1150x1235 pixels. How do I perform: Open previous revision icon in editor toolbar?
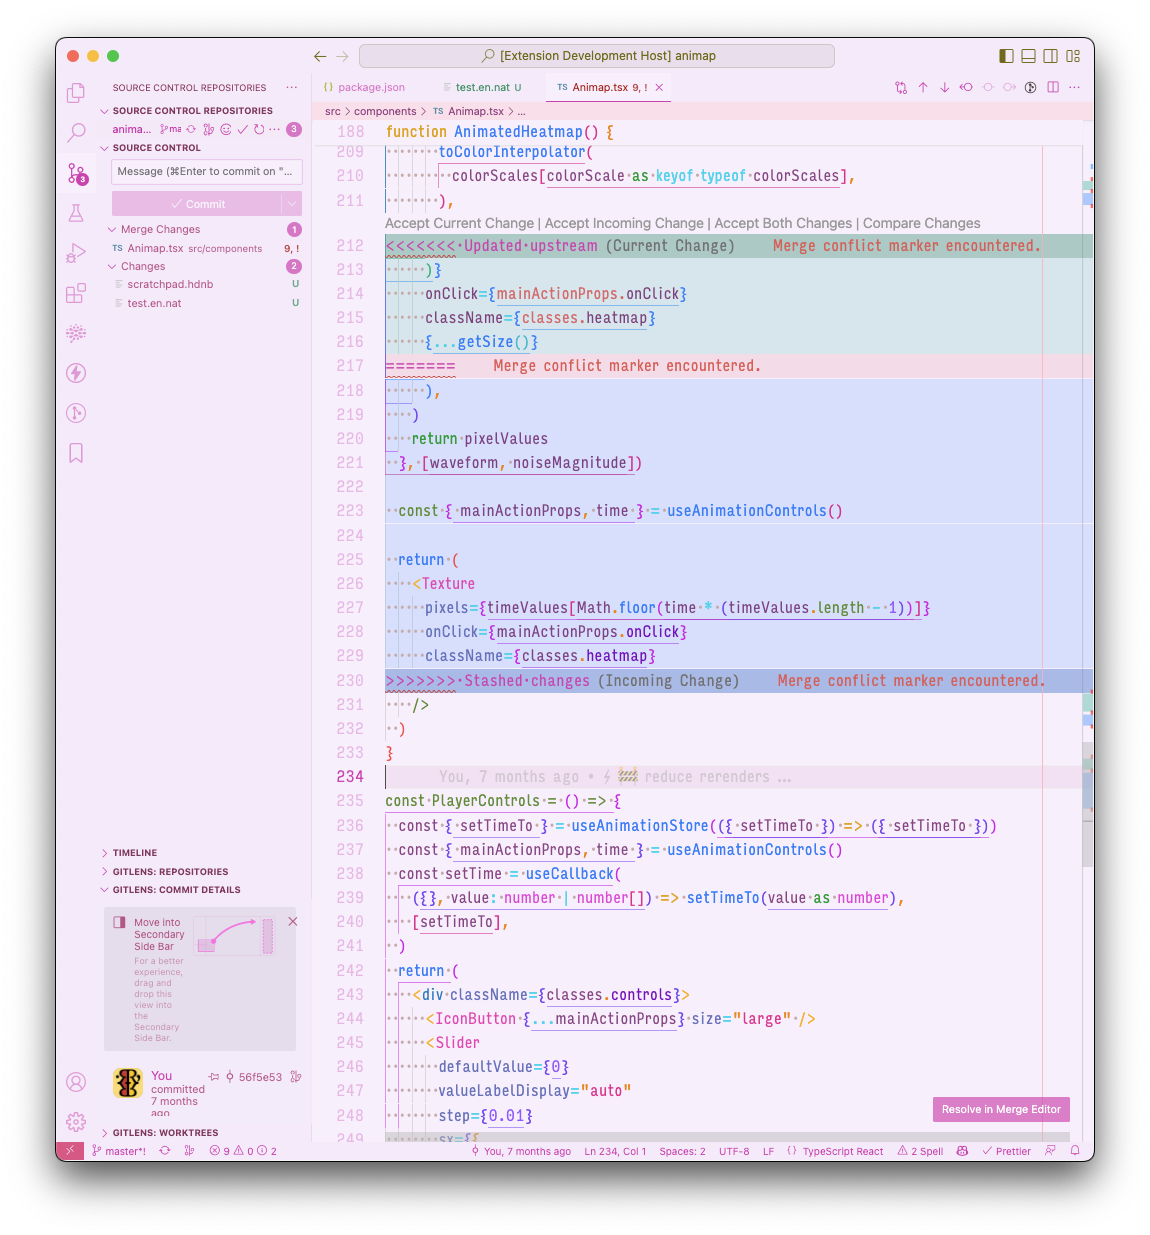pos(966,87)
